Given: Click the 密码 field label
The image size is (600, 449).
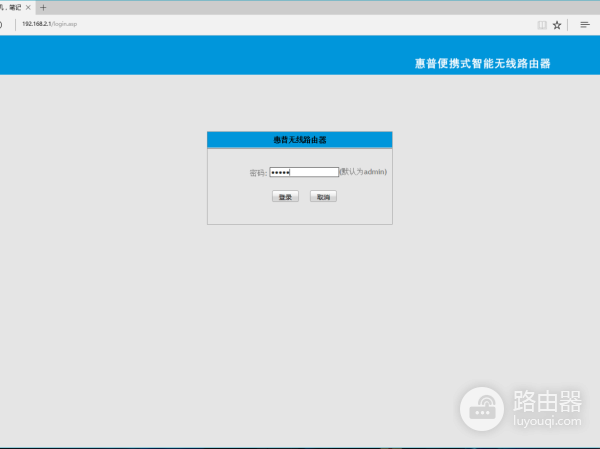Looking at the screenshot, I should pyautogui.click(x=258, y=173).
